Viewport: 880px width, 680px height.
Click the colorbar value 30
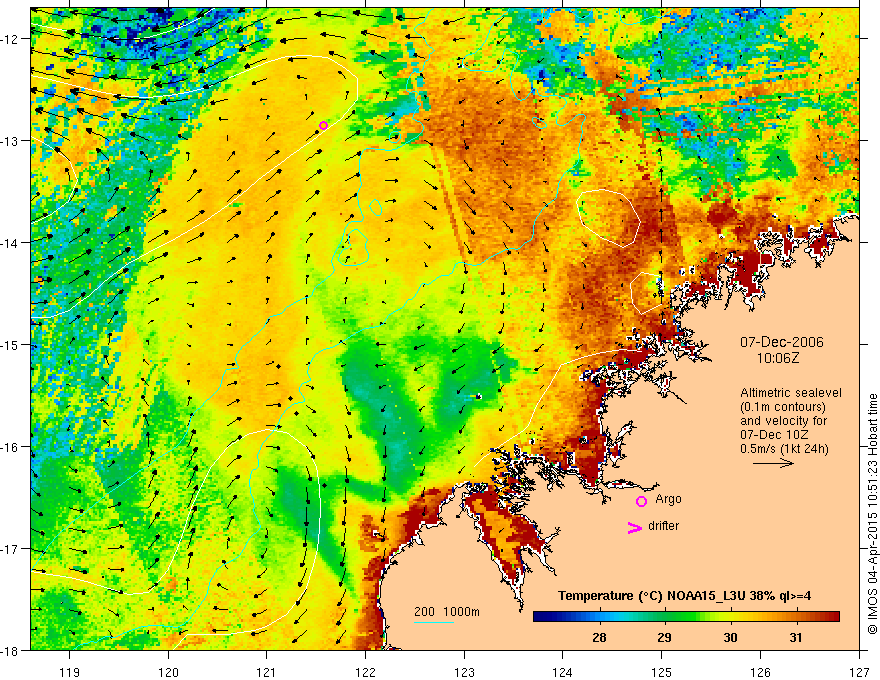(x=730, y=637)
